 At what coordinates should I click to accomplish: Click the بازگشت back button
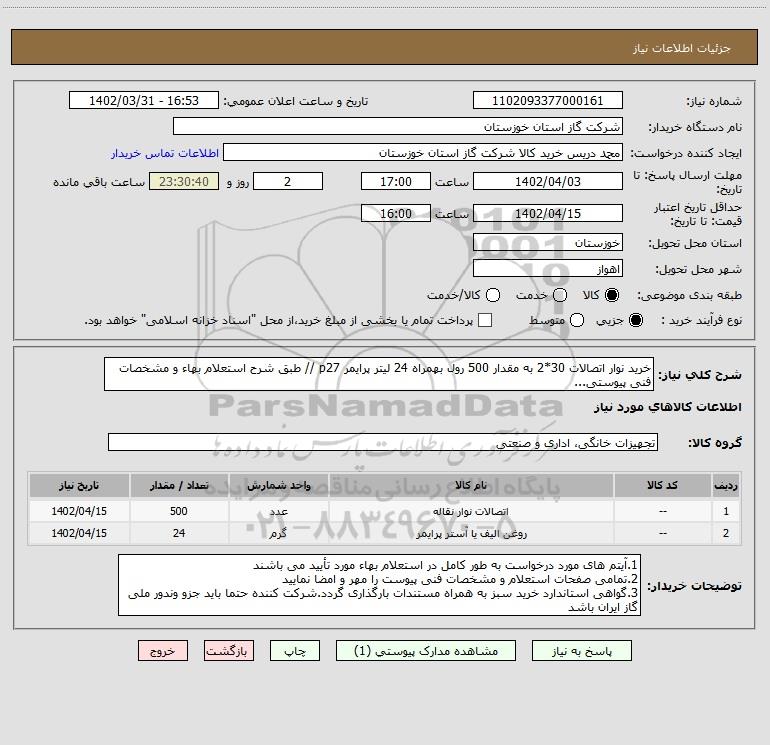click(x=229, y=651)
